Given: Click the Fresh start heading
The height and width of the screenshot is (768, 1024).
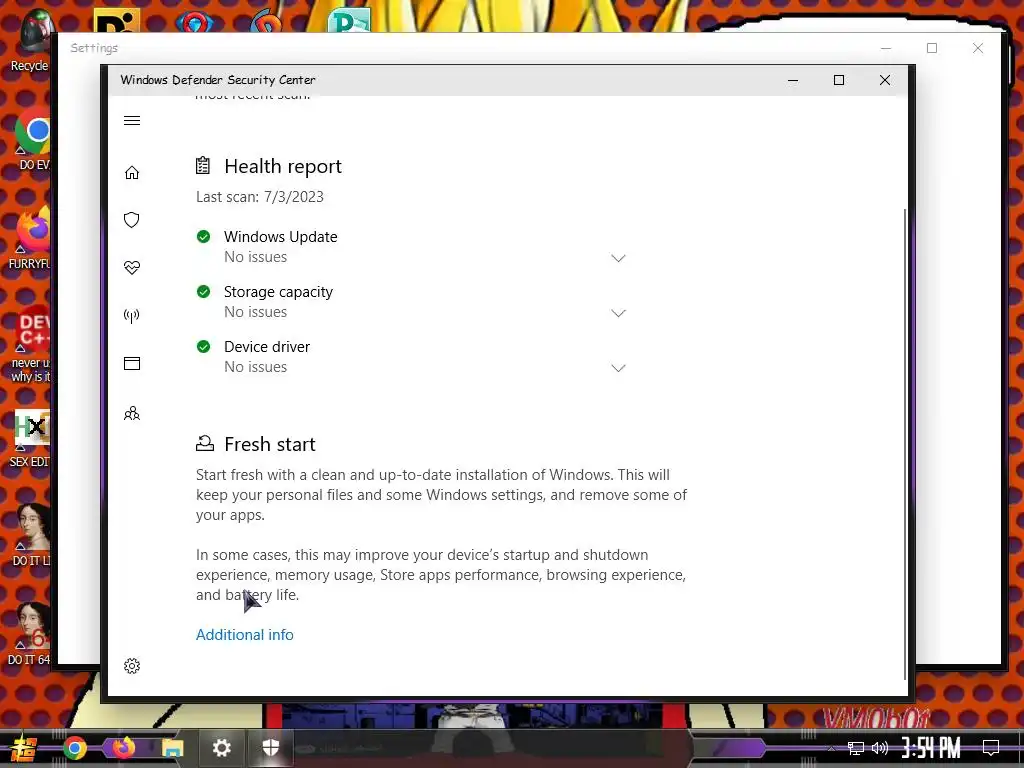Looking at the screenshot, I should (x=270, y=444).
